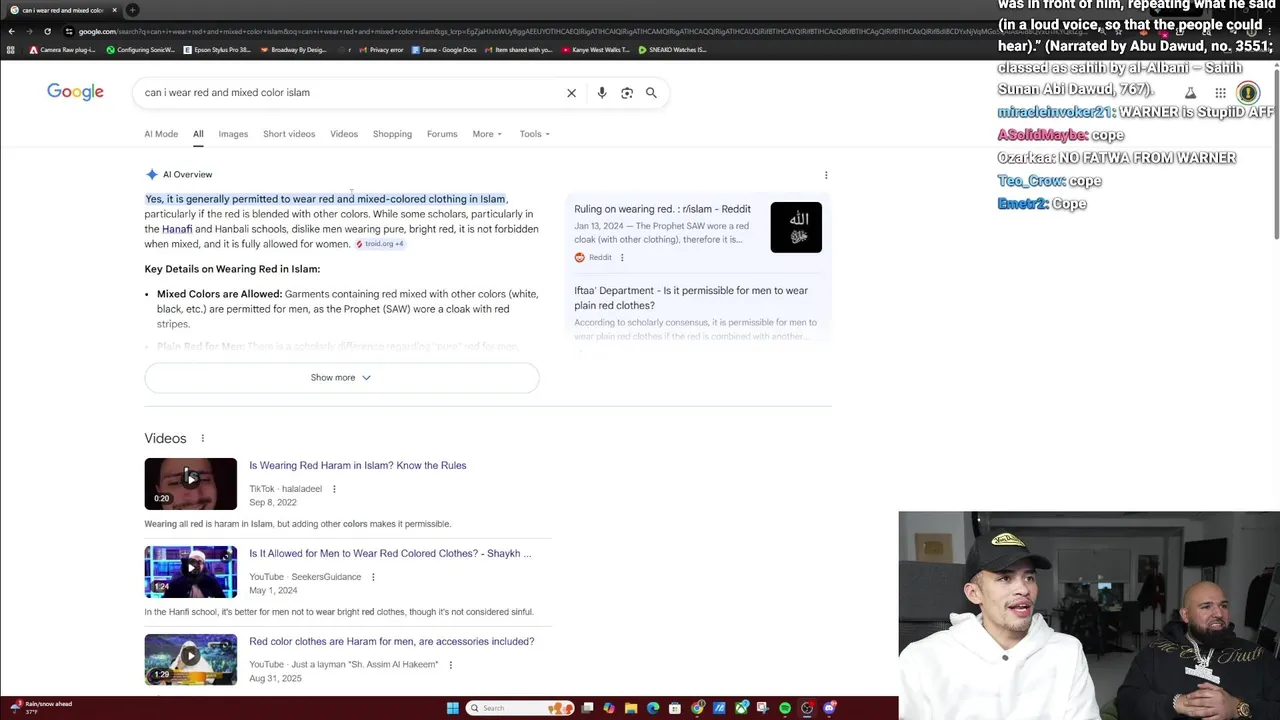Viewport: 1280px width, 720px height.
Task: Play the 0:20 TikTok video thumbnail
Action: tap(190, 484)
